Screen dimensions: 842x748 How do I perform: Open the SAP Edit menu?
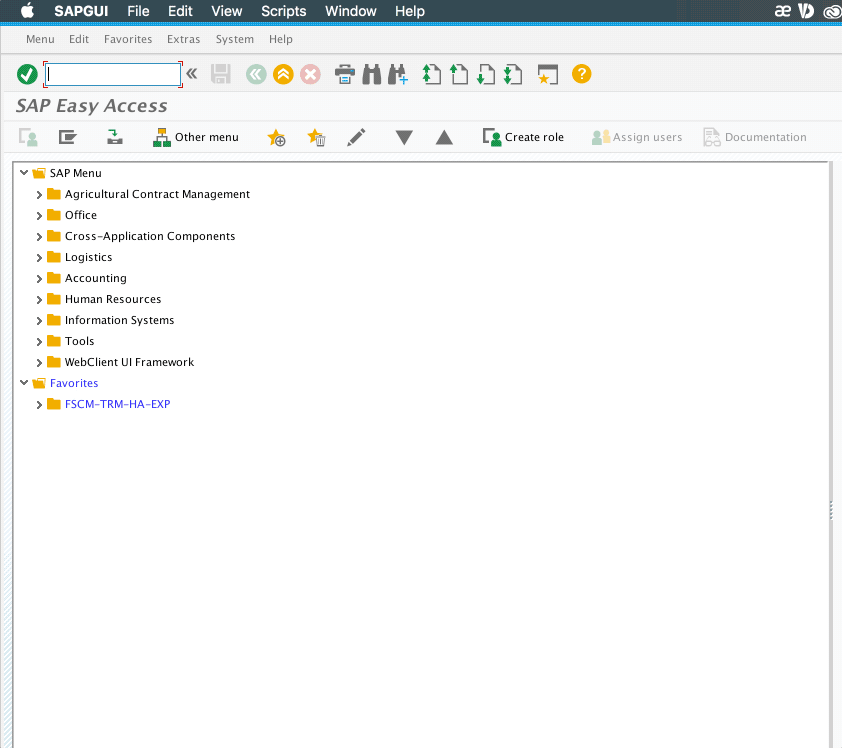point(79,39)
